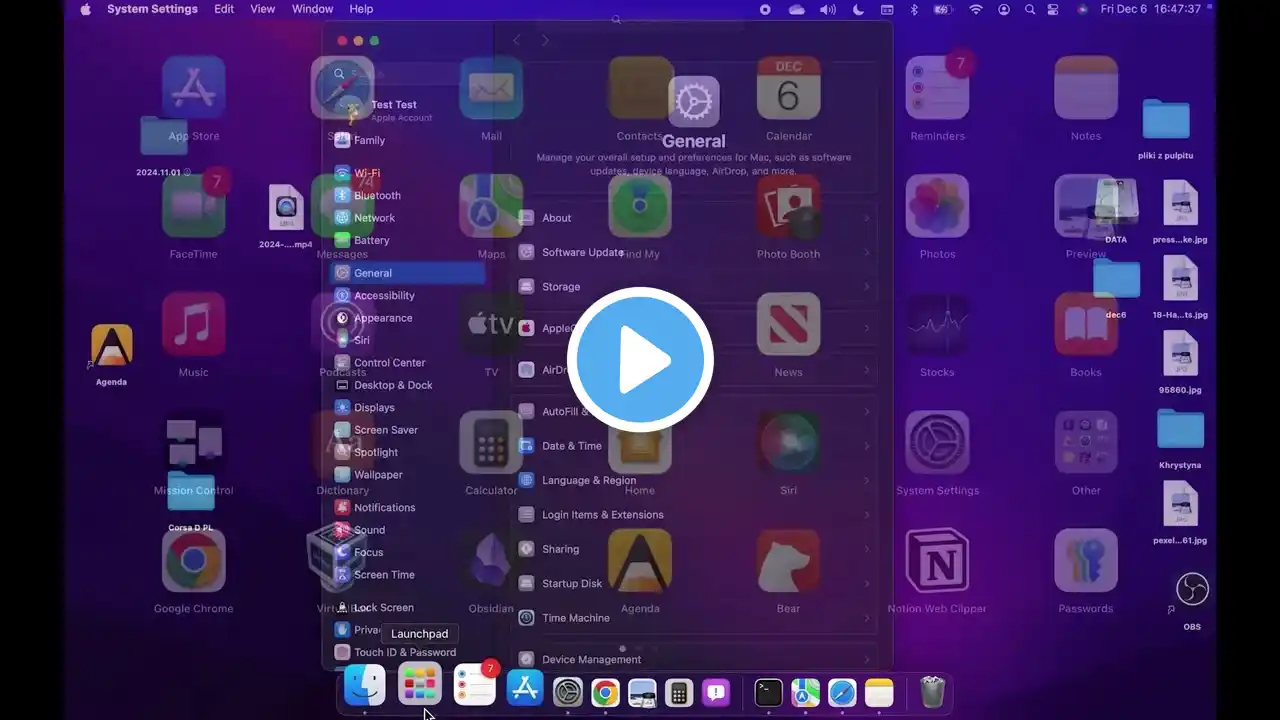Open Sharing settings
Screen dimensions: 1280x720
pyautogui.click(x=694, y=549)
